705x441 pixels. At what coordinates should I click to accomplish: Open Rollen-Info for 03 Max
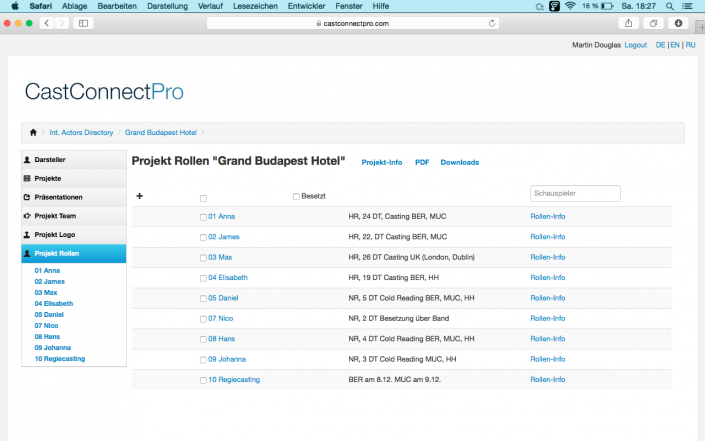547,257
